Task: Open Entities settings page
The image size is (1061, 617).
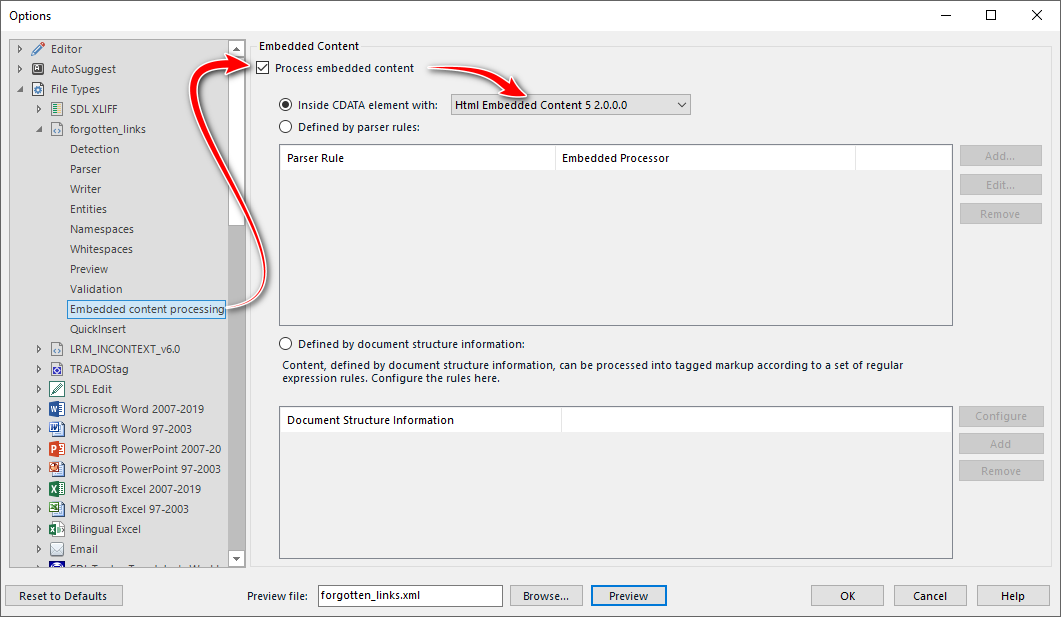Action: pos(88,209)
